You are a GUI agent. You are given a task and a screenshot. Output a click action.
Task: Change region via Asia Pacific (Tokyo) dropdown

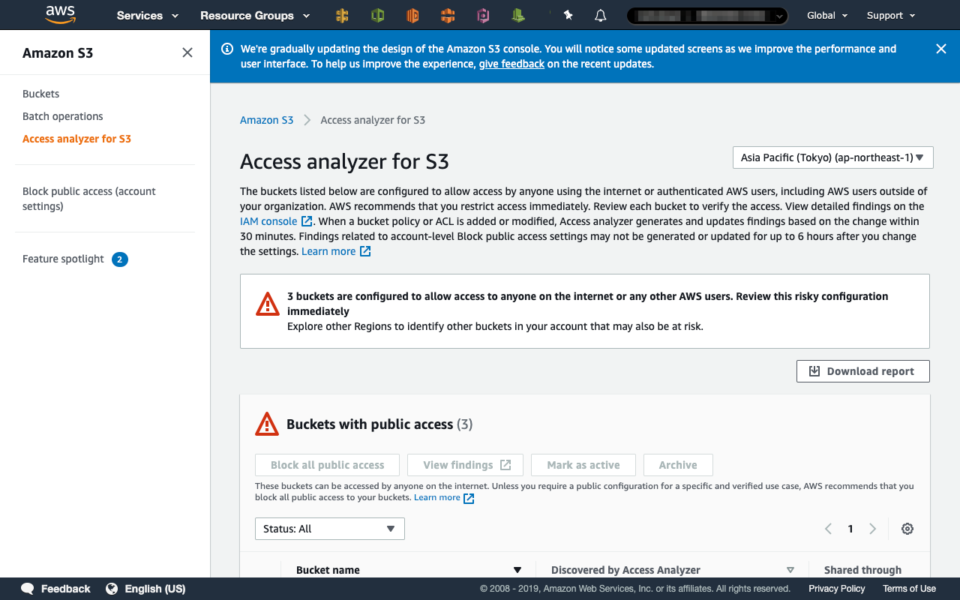click(832, 157)
